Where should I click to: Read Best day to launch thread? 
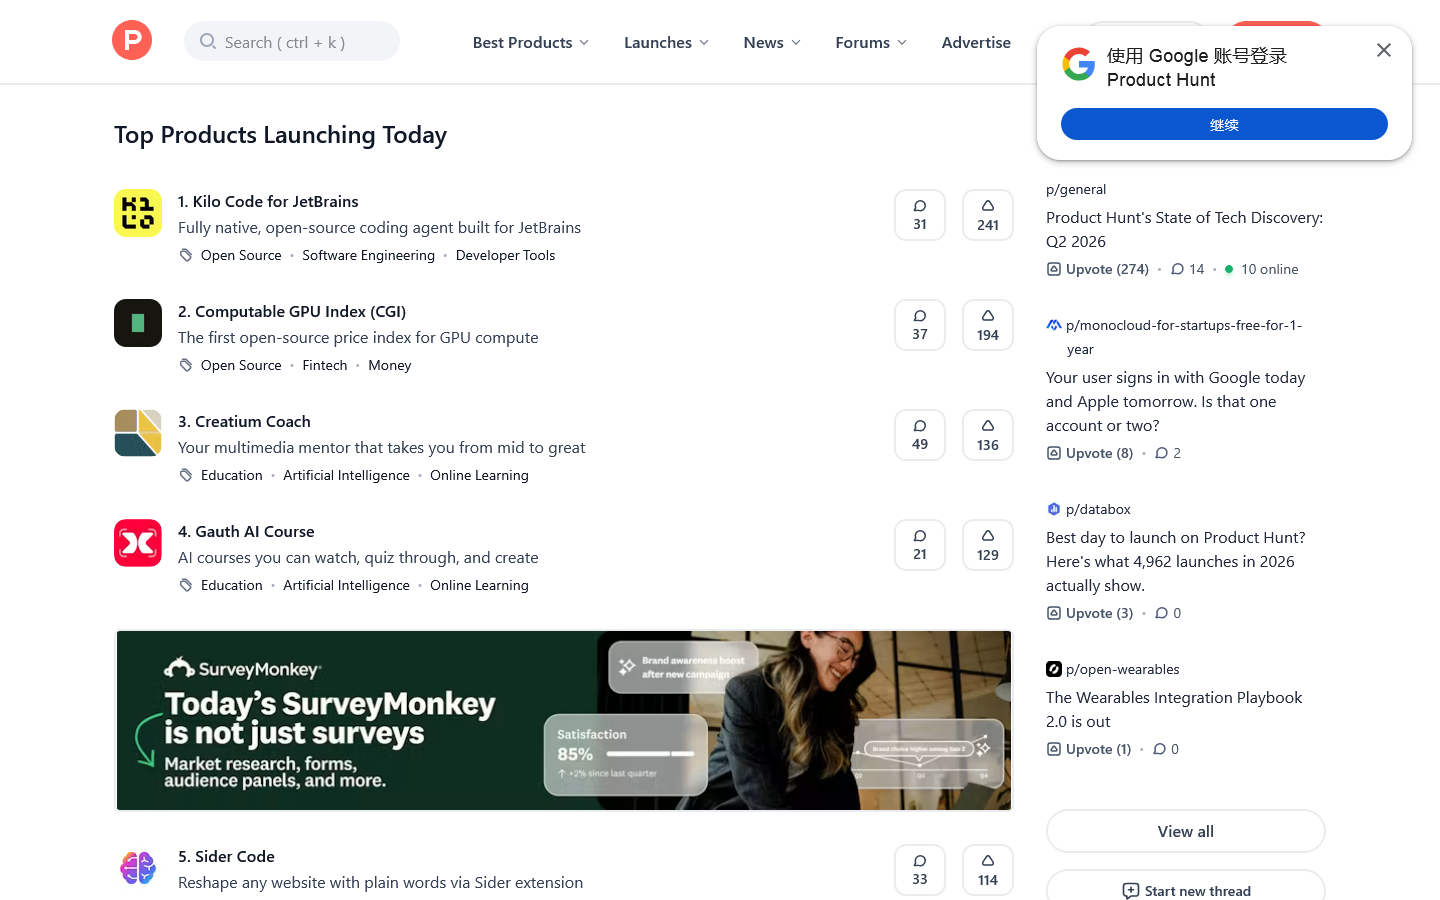coord(1176,561)
